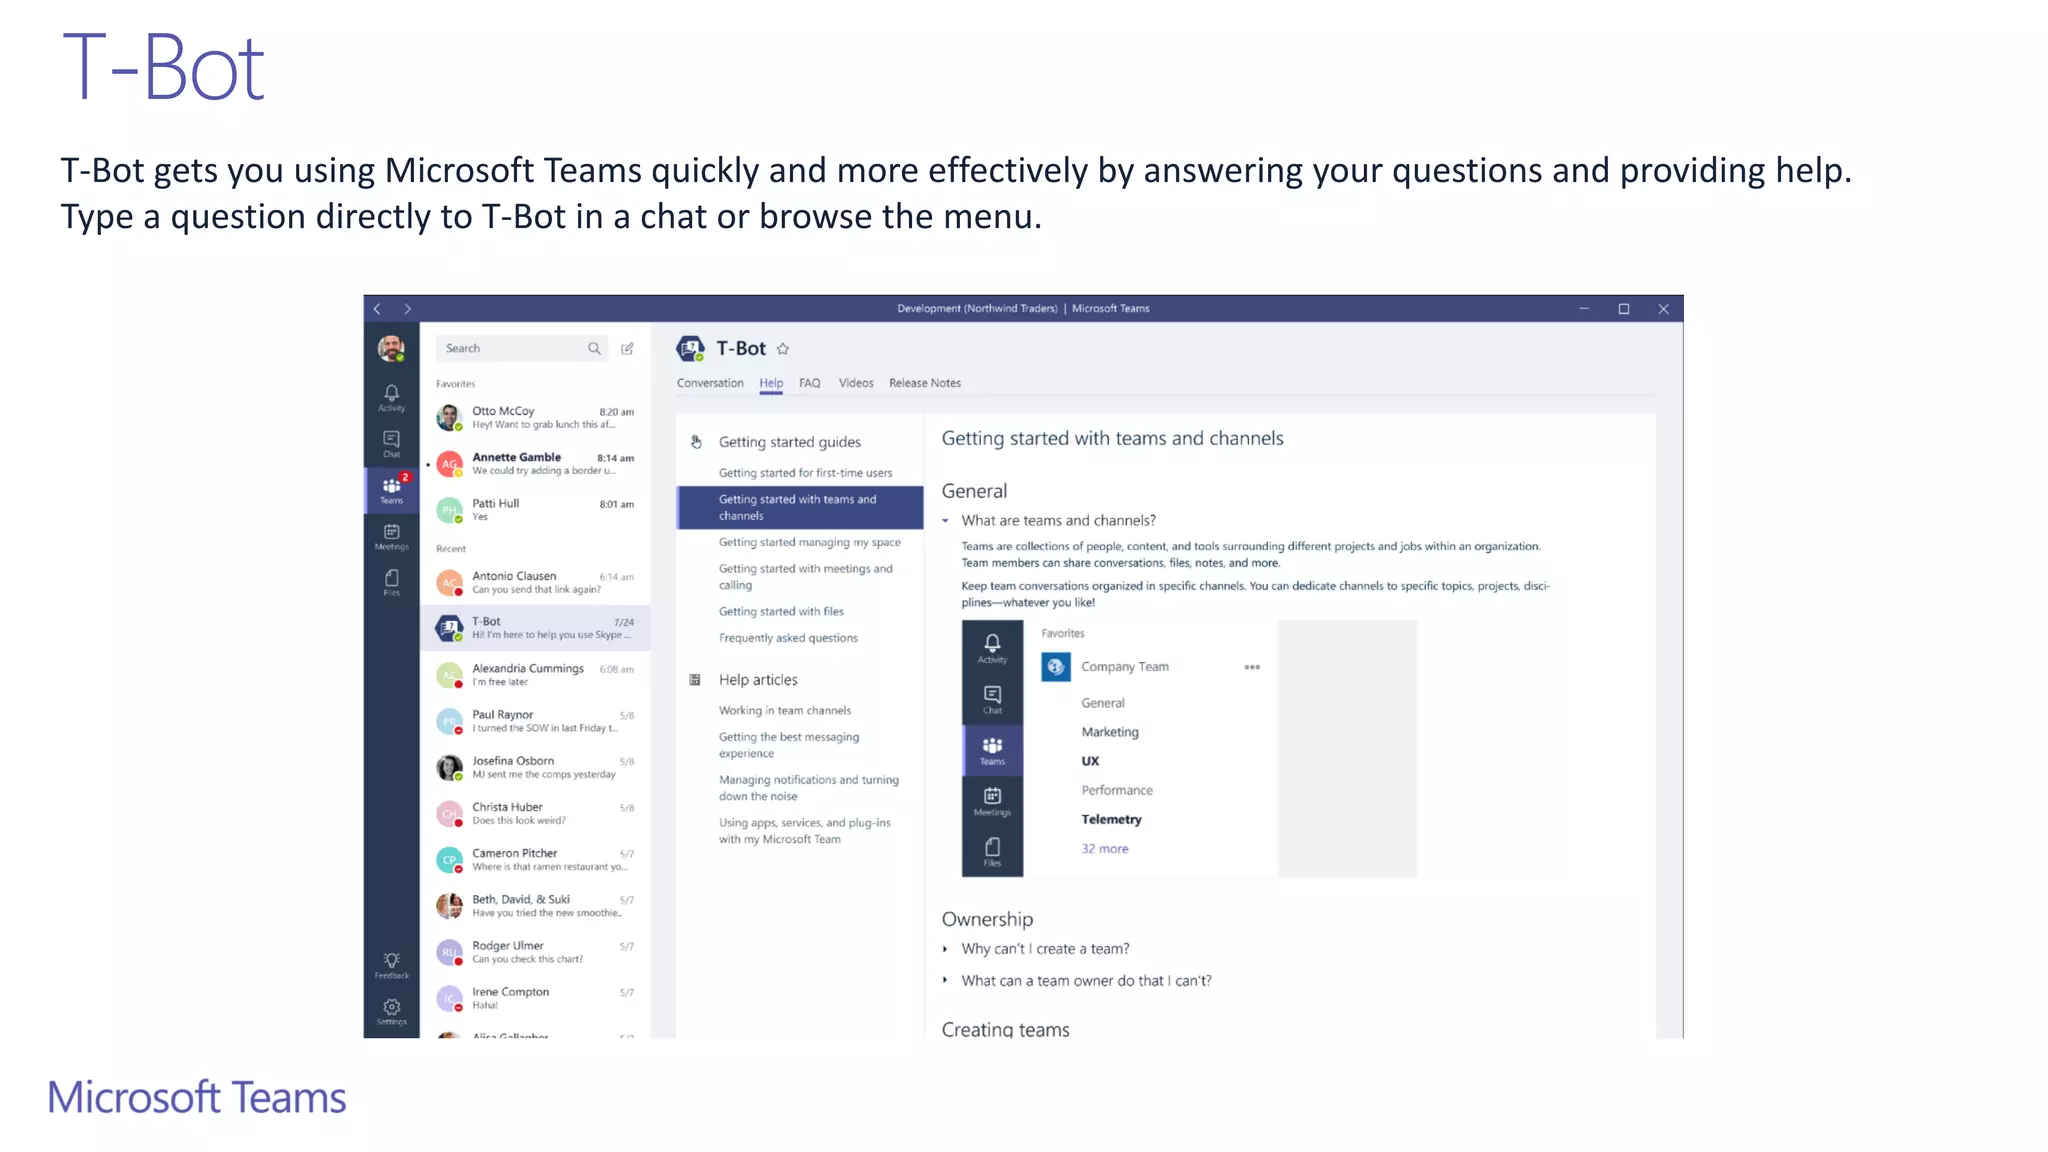Open 'Working in team channels' article
This screenshot has width=2048, height=1152.
(x=785, y=710)
